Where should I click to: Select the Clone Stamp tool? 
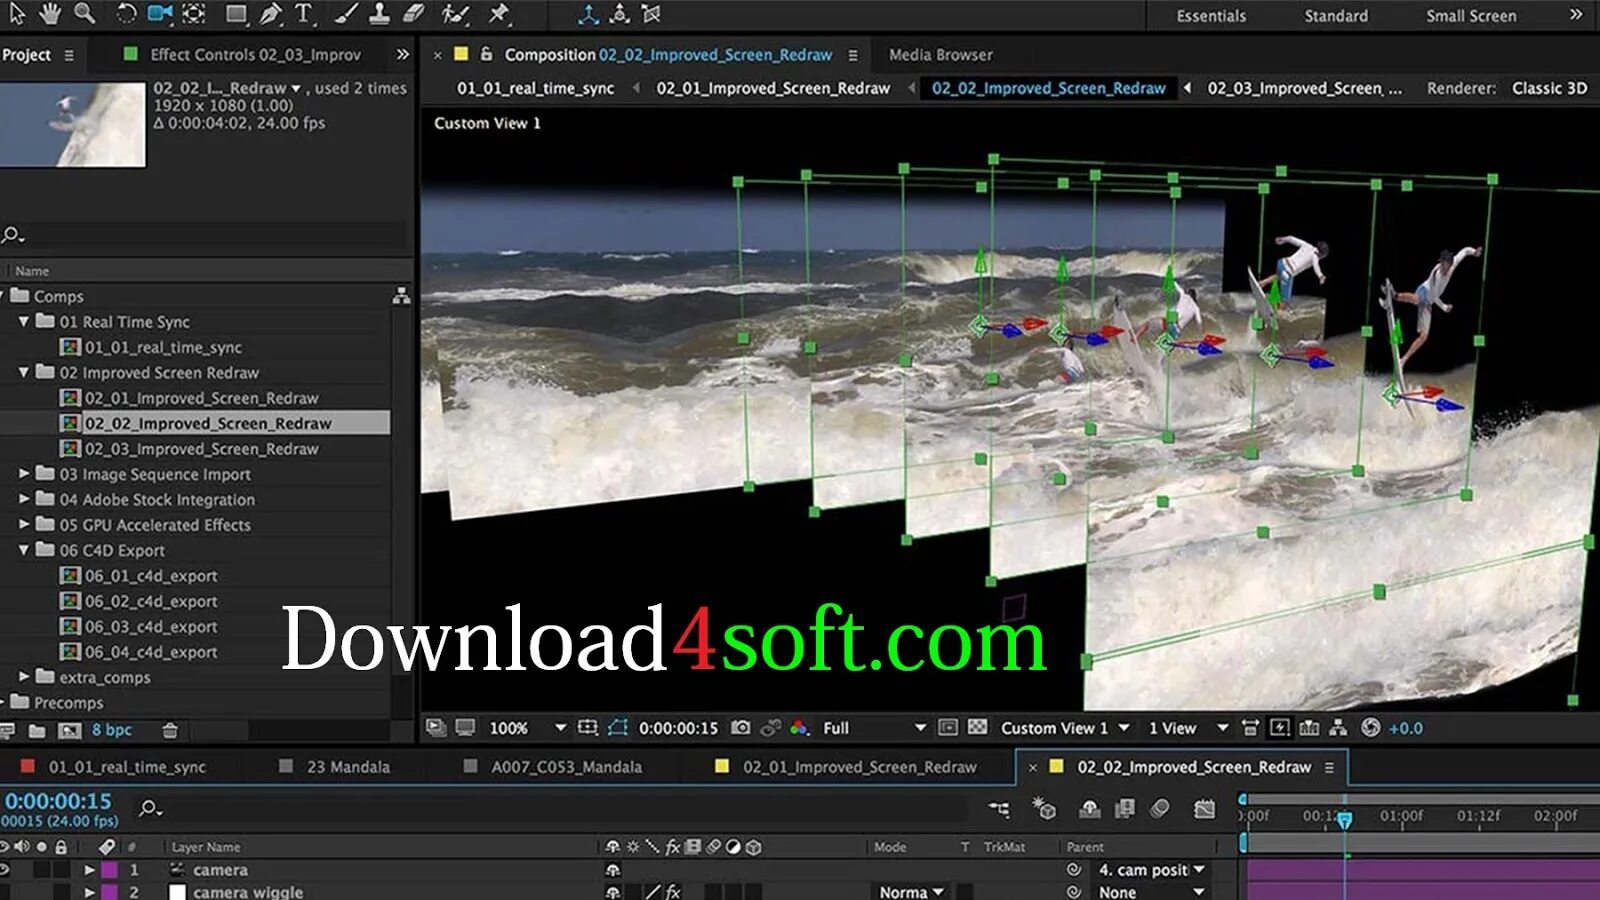point(380,14)
